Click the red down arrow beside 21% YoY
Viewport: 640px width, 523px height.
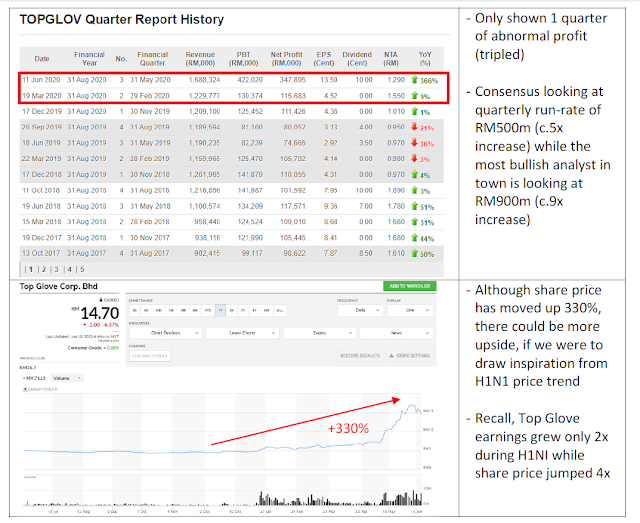tap(415, 127)
